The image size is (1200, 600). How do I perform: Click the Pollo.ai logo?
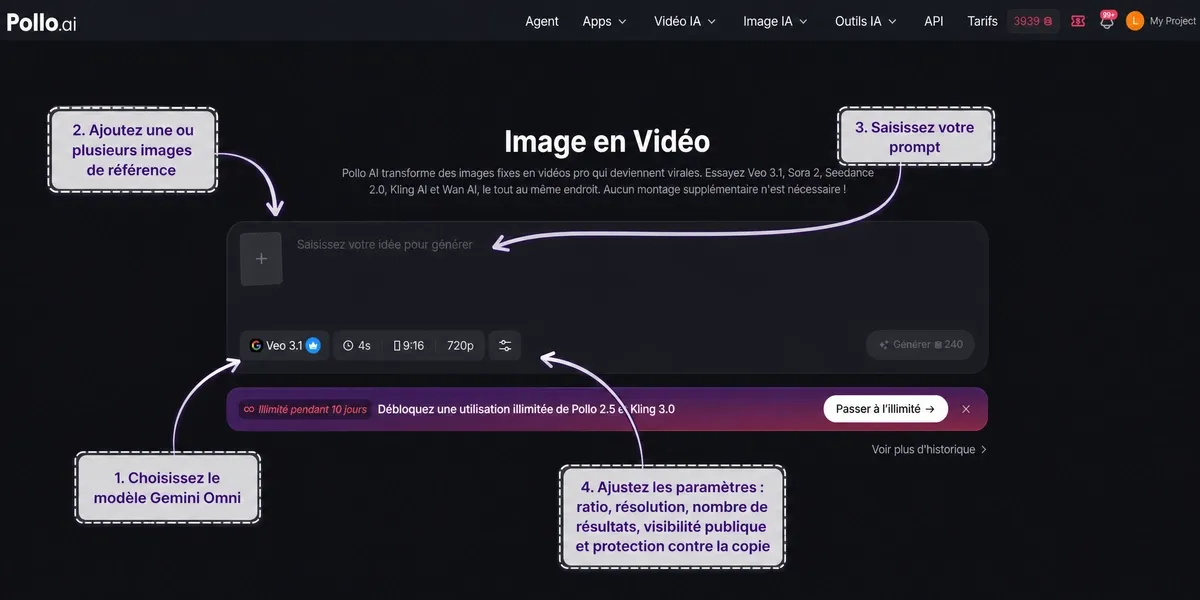(41, 21)
